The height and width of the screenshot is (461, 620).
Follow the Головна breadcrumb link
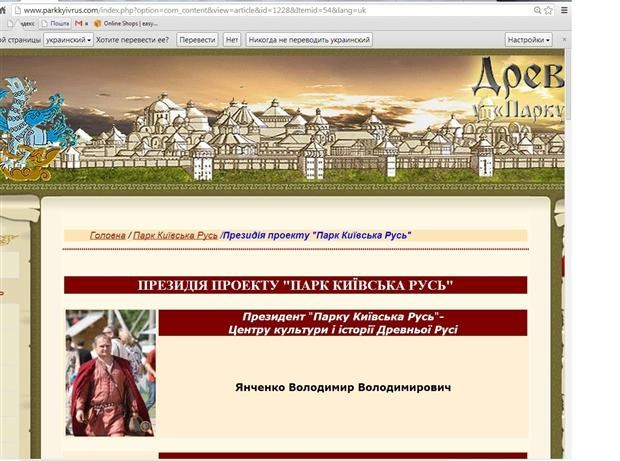coord(108,235)
